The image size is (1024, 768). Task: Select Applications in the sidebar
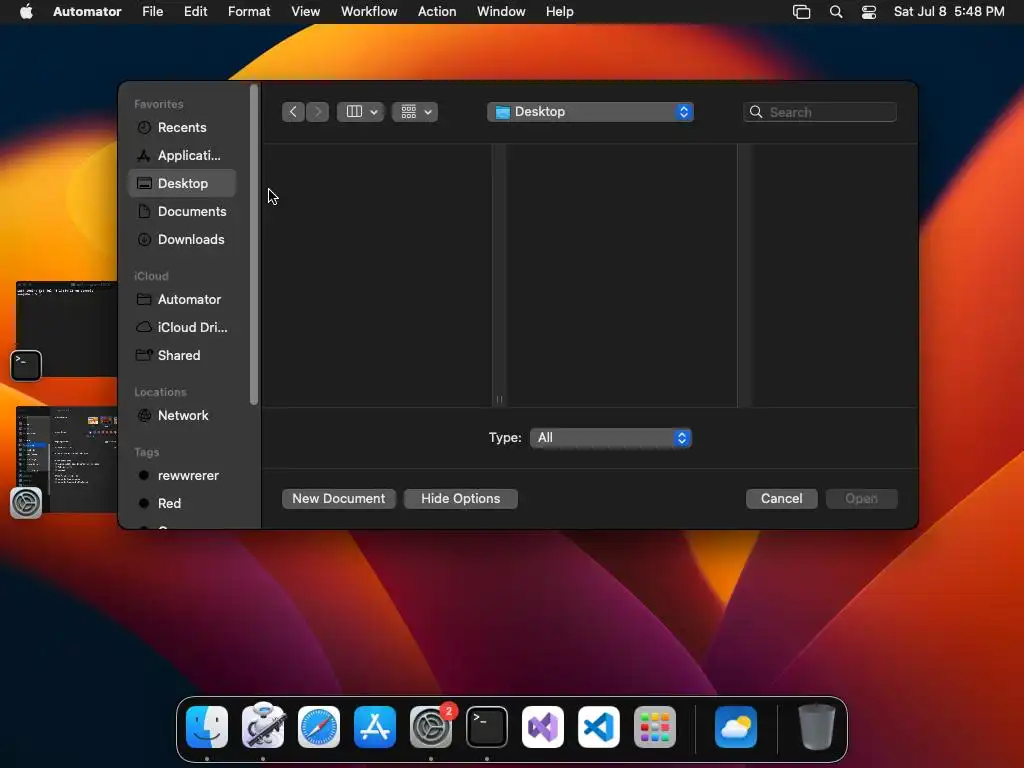[182, 155]
